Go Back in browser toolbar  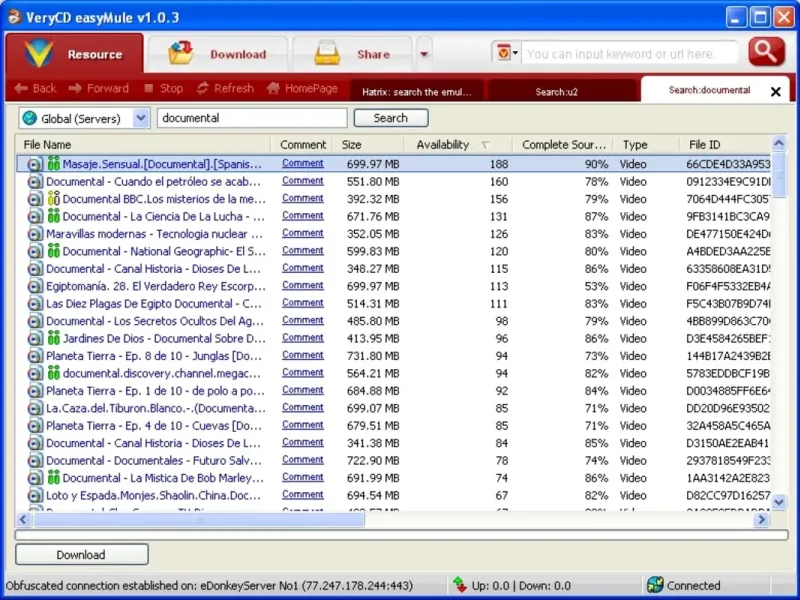tap(36, 88)
